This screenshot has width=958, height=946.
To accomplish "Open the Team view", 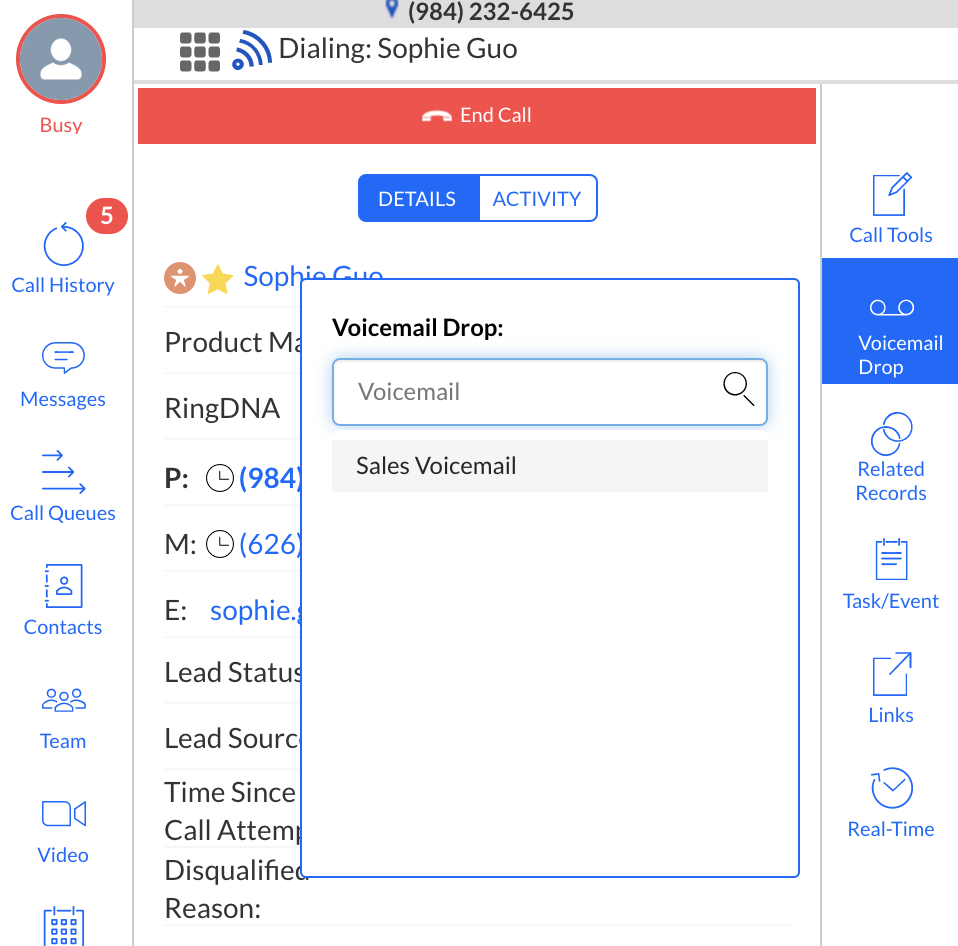I will pyautogui.click(x=63, y=716).
